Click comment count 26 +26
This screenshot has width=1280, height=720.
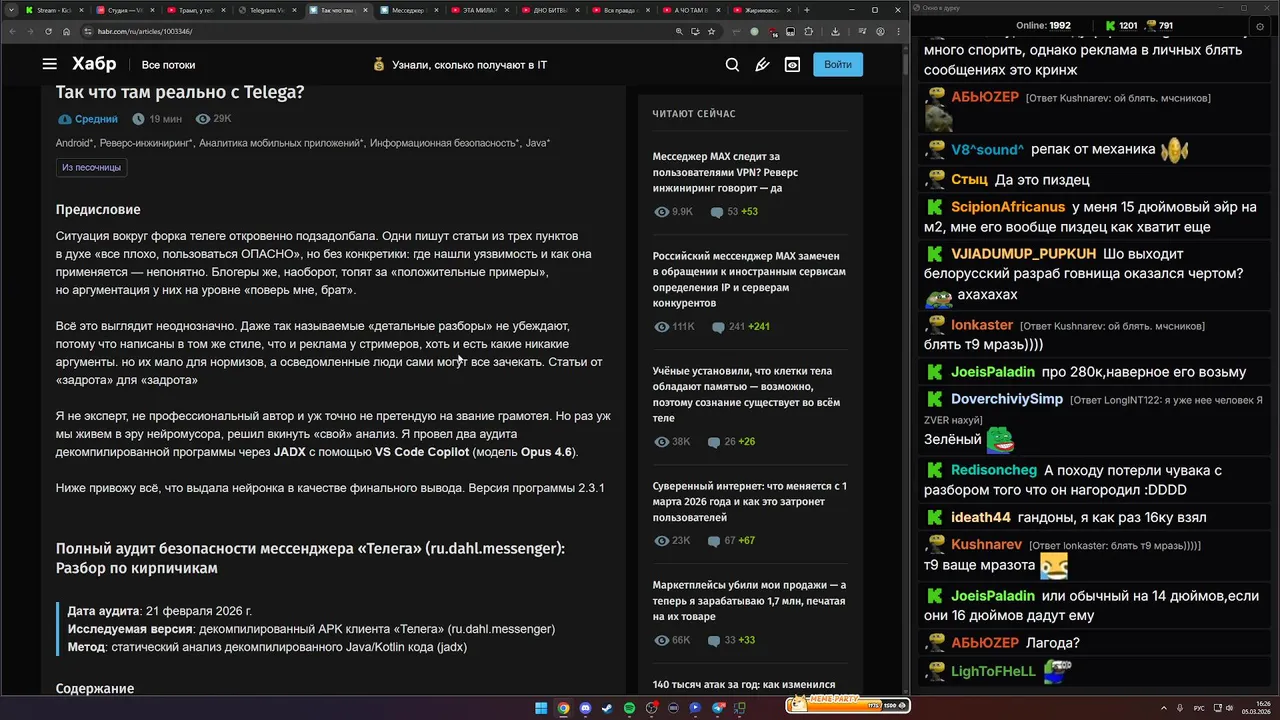click(x=732, y=442)
